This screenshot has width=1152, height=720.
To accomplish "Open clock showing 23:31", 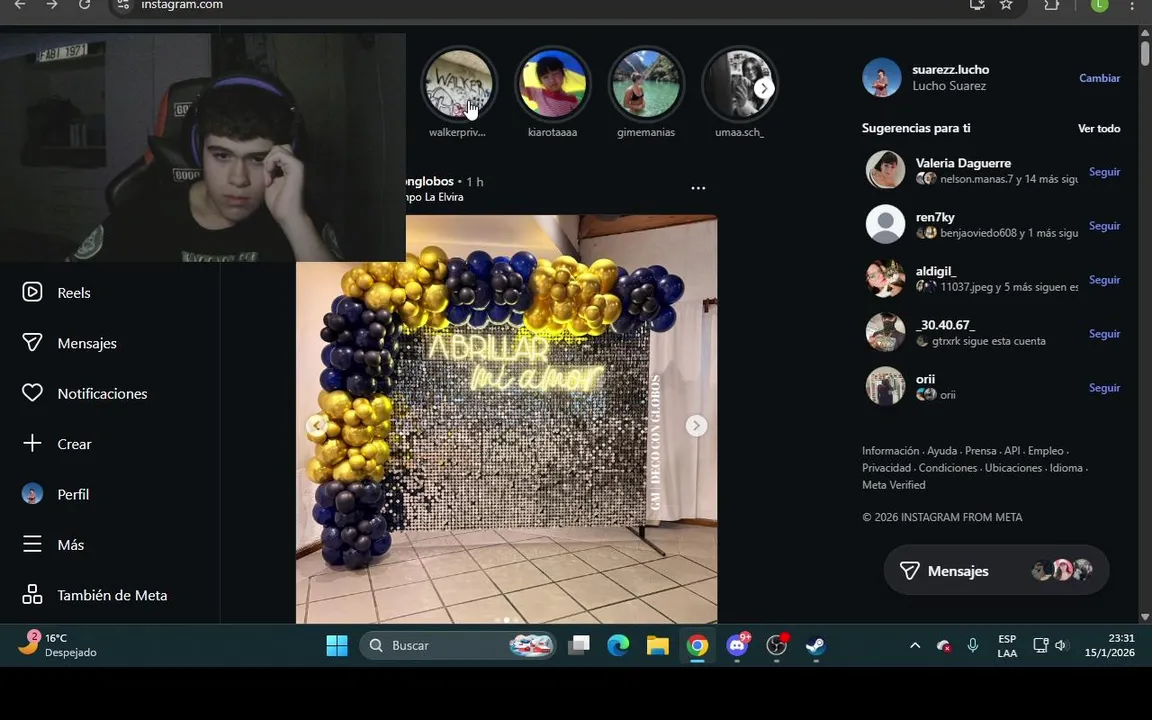I will click(x=1109, y=646).
